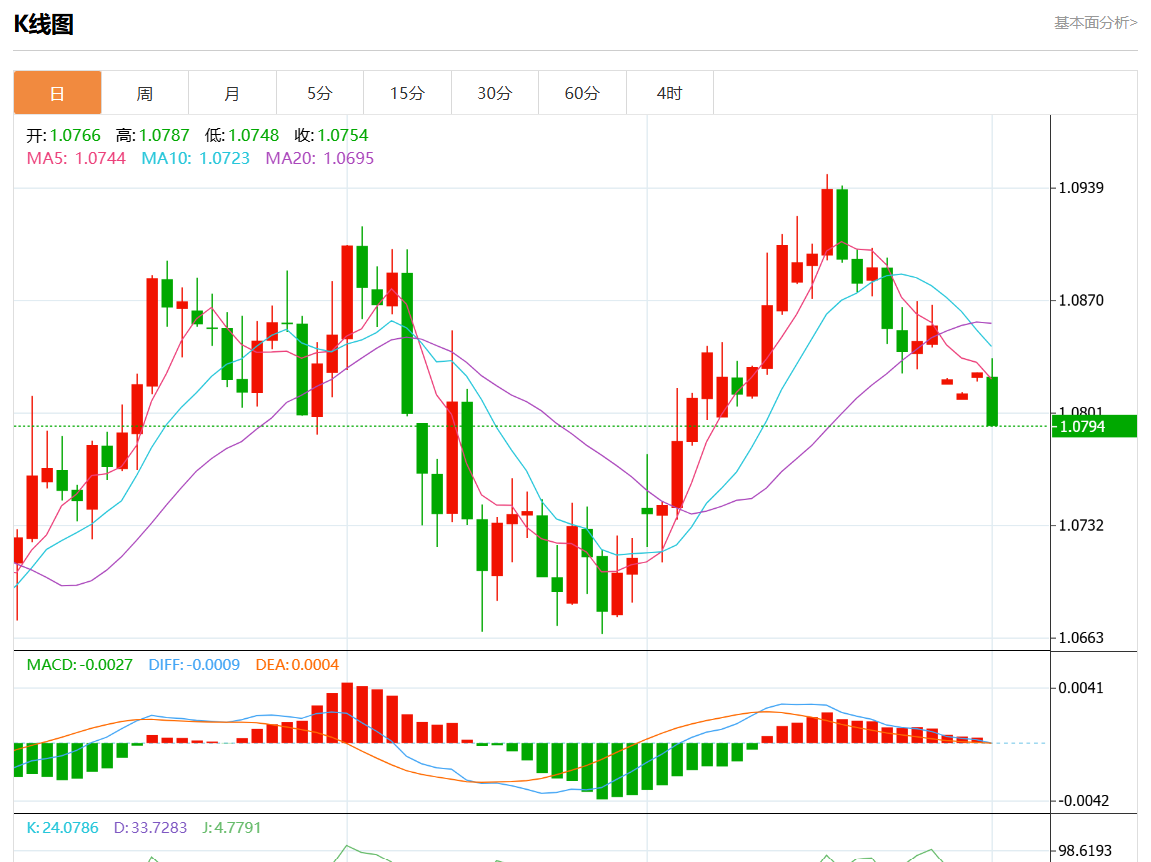
Task: Click the green 1.0794 current price tag
Action: coord(1094,427)
